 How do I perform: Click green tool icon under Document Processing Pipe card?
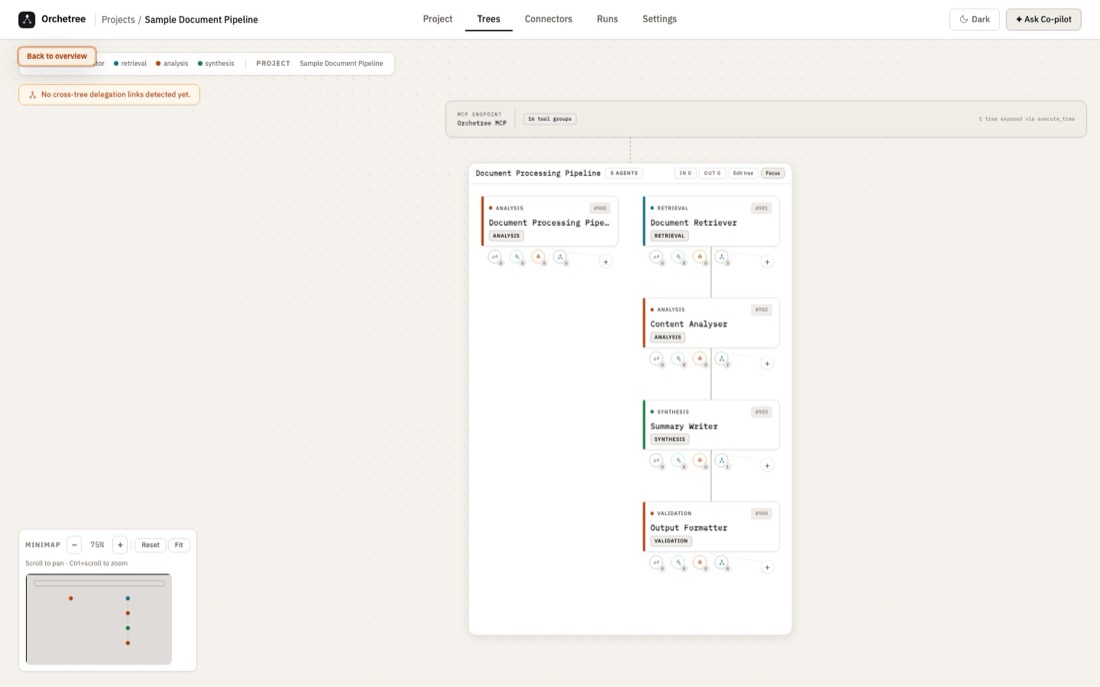[x=516, y=257]
